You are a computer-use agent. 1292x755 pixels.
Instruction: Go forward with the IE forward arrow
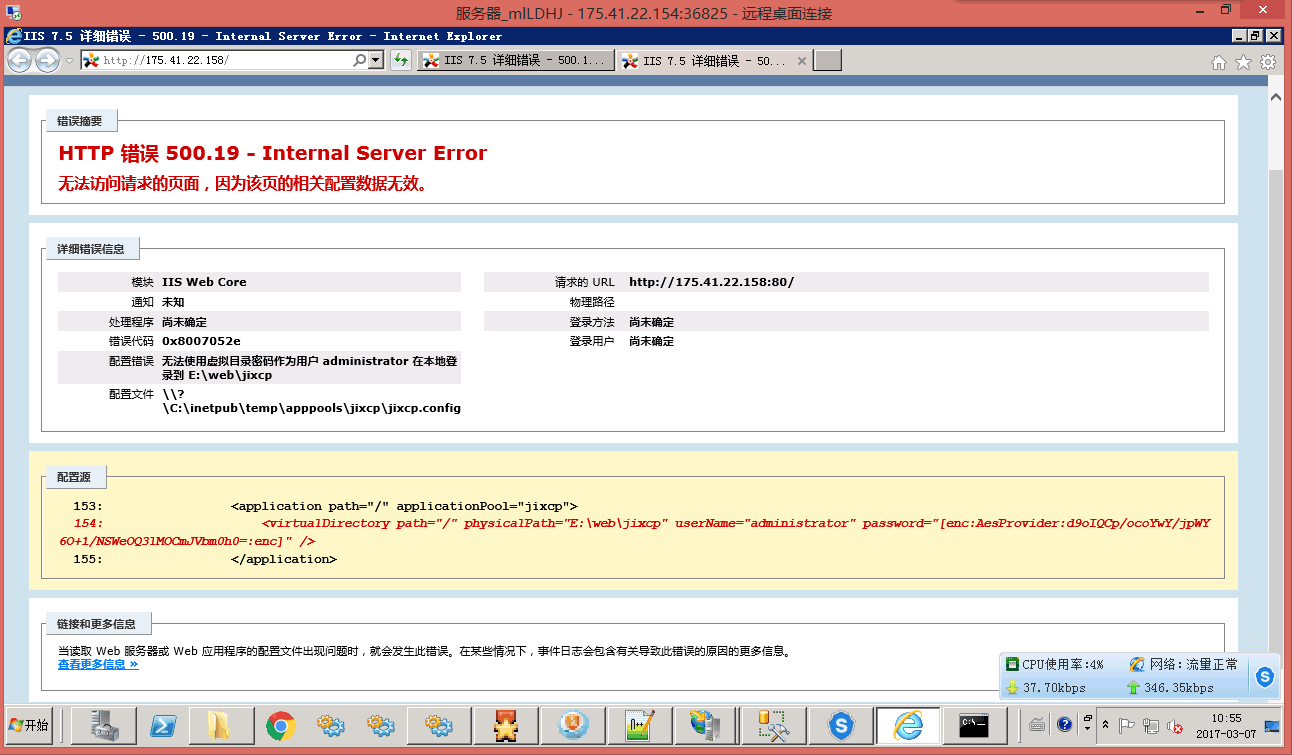tap(47, 61)
